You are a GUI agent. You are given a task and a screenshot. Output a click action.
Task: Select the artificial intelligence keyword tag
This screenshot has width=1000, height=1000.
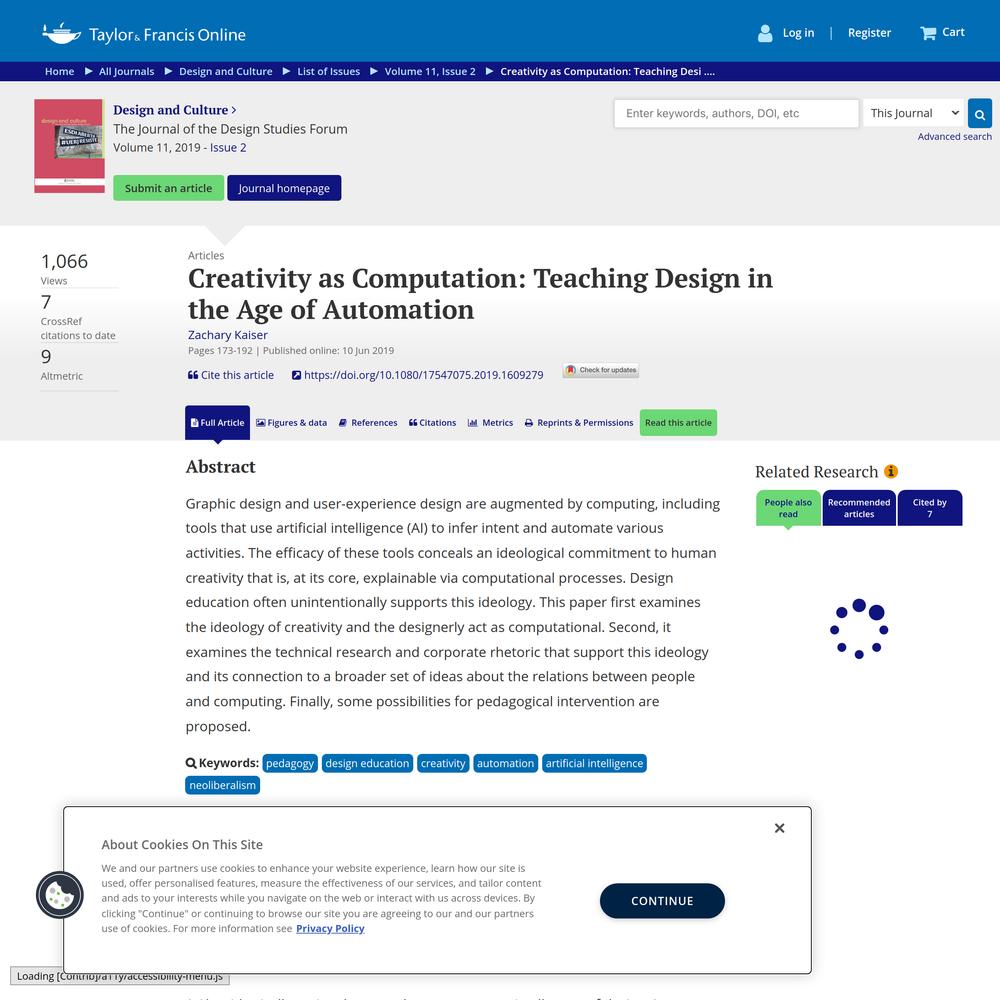(594, 763)
